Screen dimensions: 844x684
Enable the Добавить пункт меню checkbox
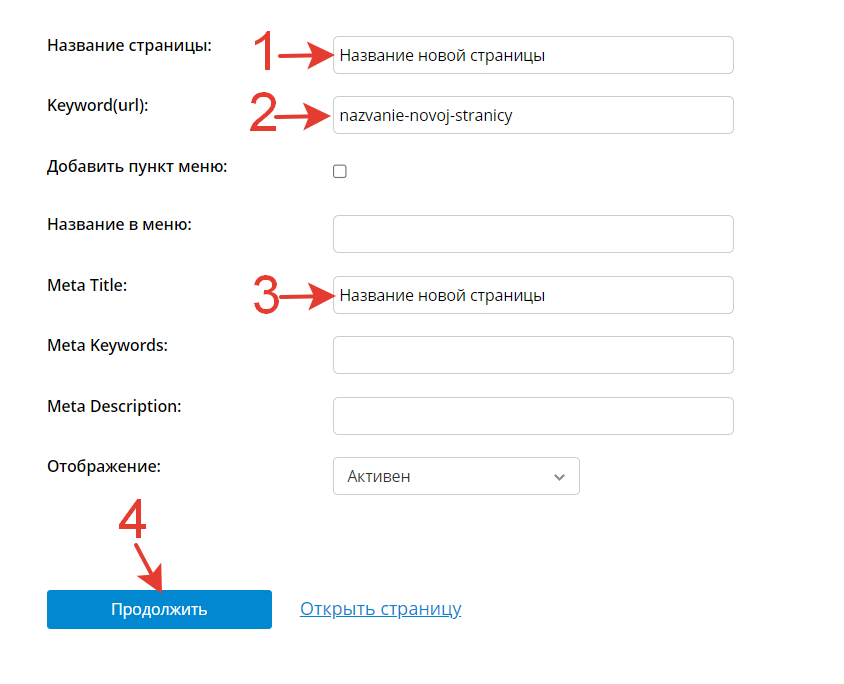tap(340, 171)
